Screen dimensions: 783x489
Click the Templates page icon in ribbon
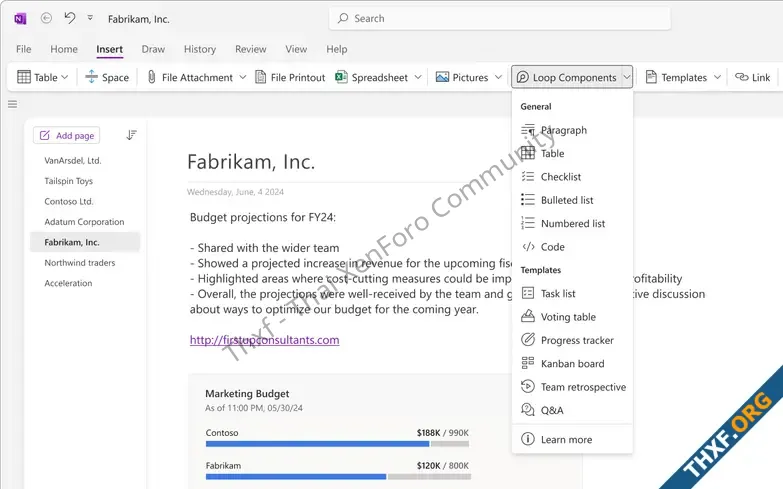(x=651, y=77)
